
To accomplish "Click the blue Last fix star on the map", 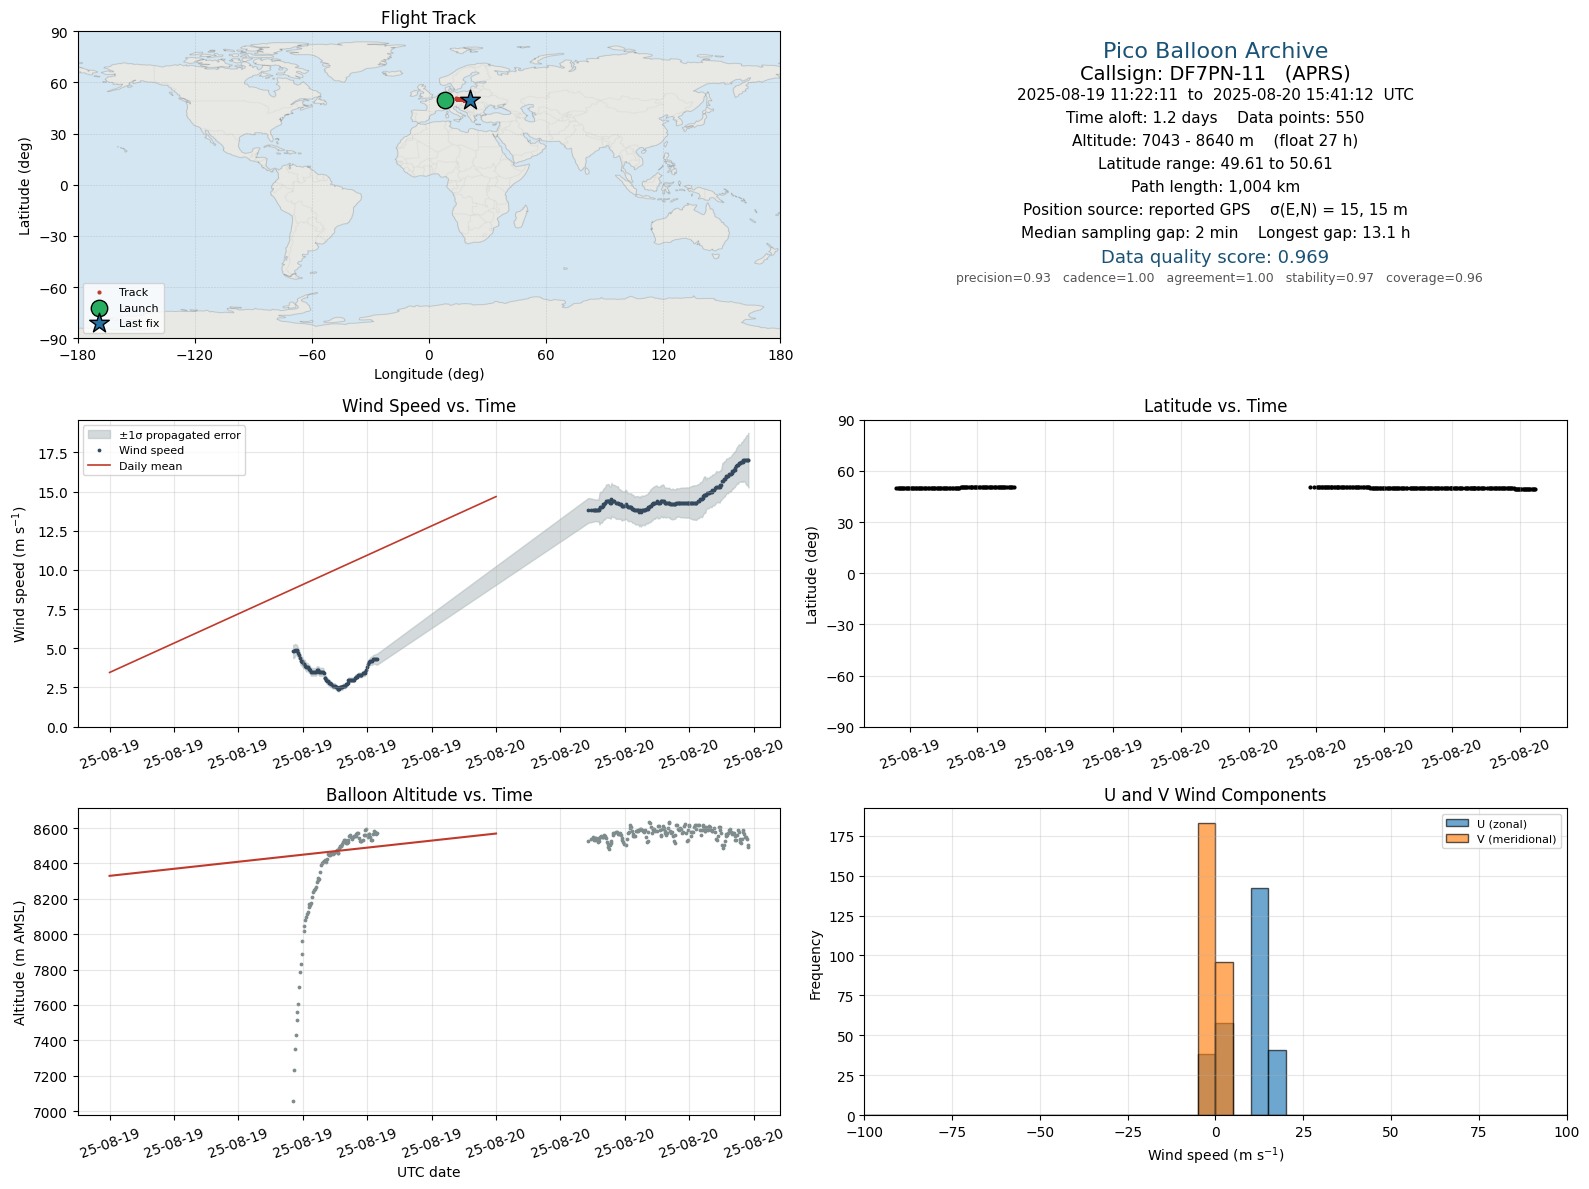I will [470, 100].
